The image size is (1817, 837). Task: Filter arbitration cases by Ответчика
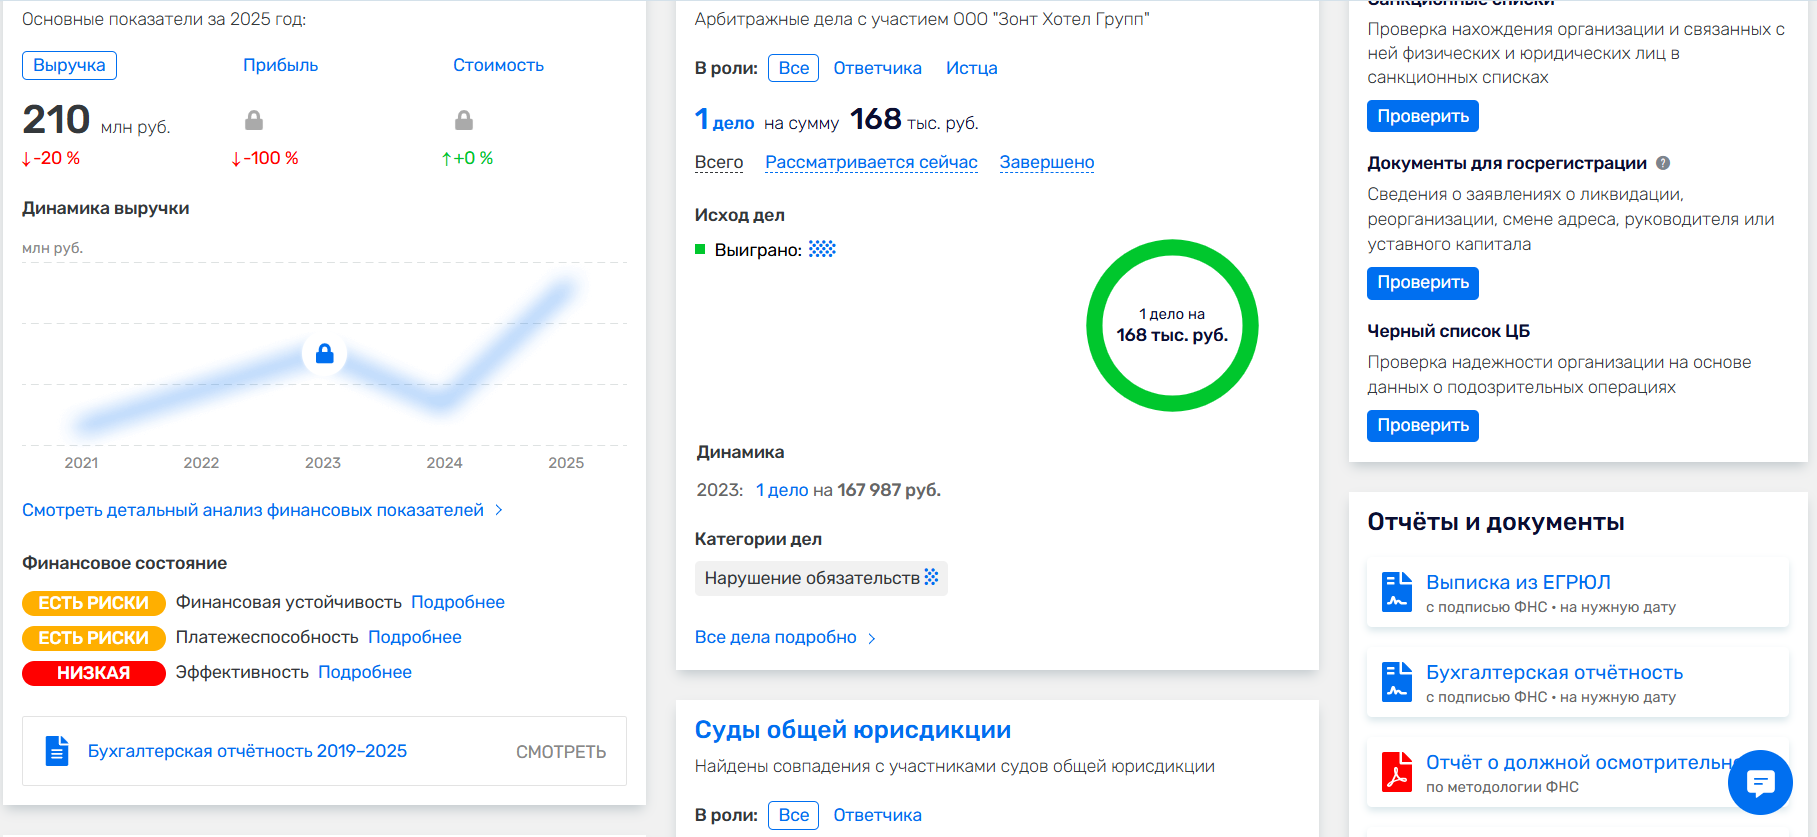pyautogui.click(x=877, y=68)
